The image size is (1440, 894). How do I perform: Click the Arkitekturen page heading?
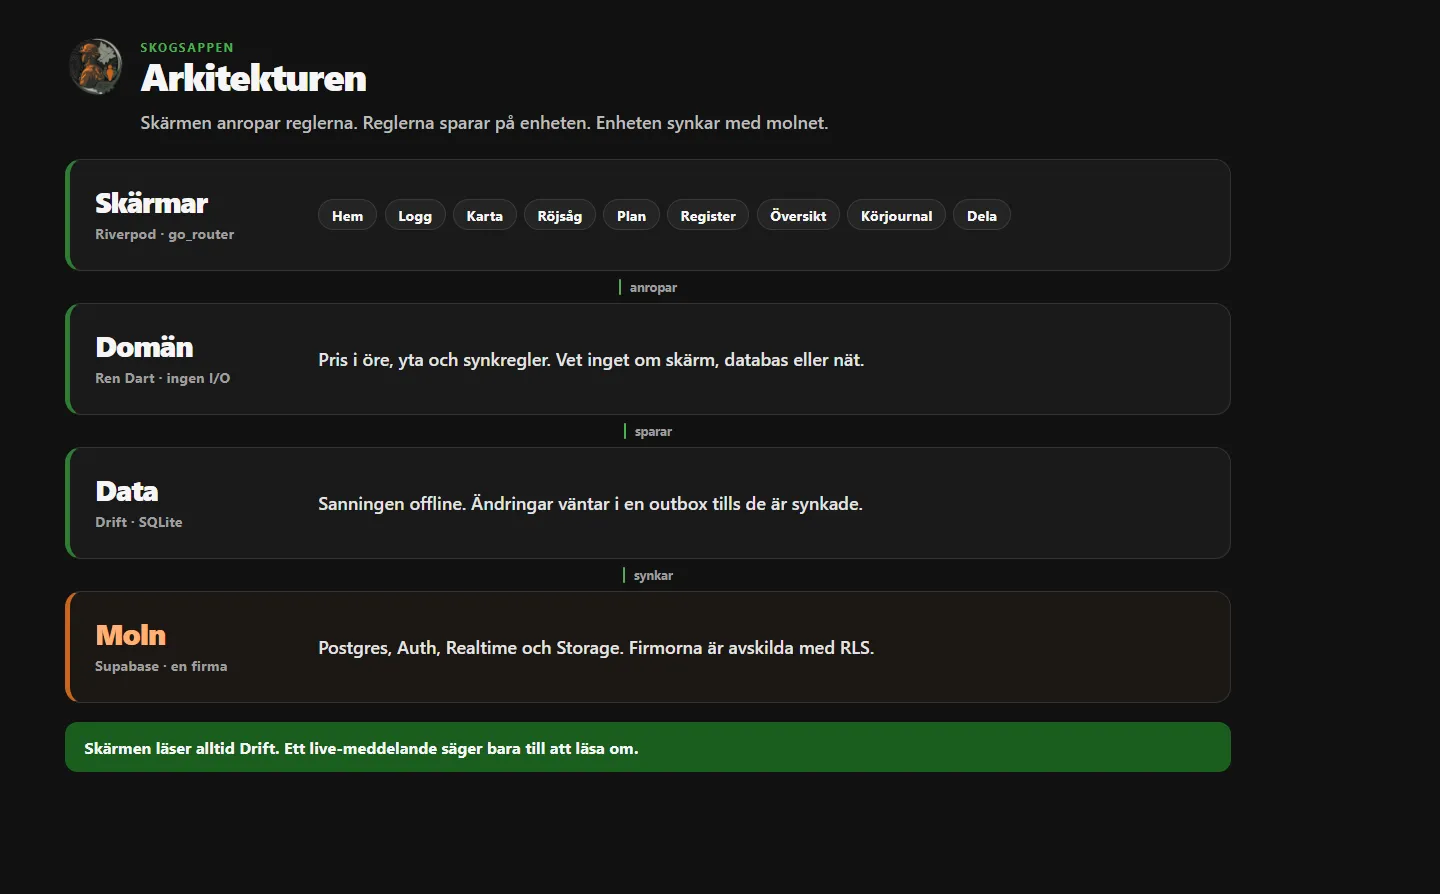253,78
